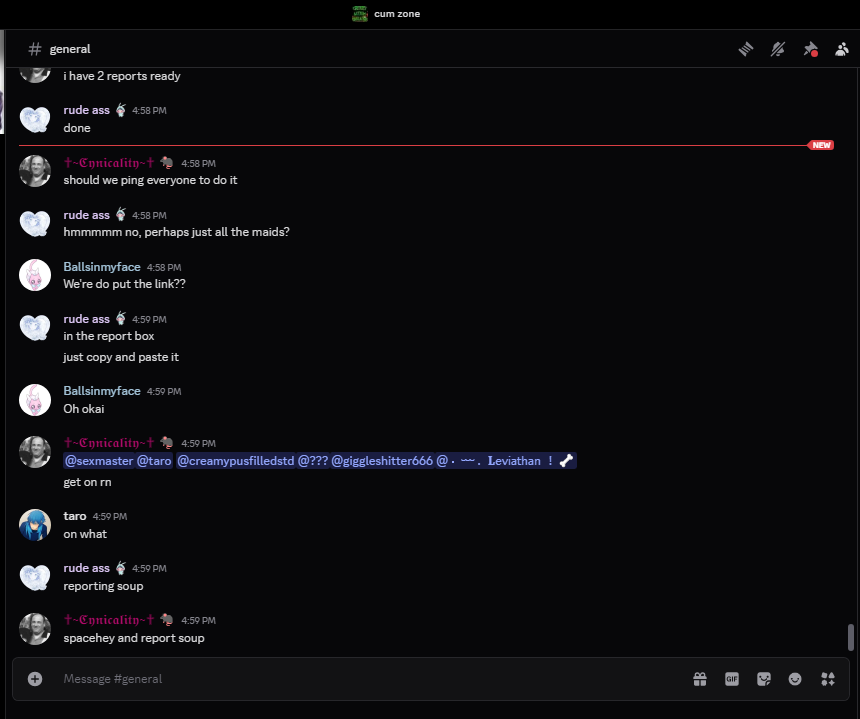Click taro's blue-haired avatar
860x719 pixels.
click(x=35, y=525)
